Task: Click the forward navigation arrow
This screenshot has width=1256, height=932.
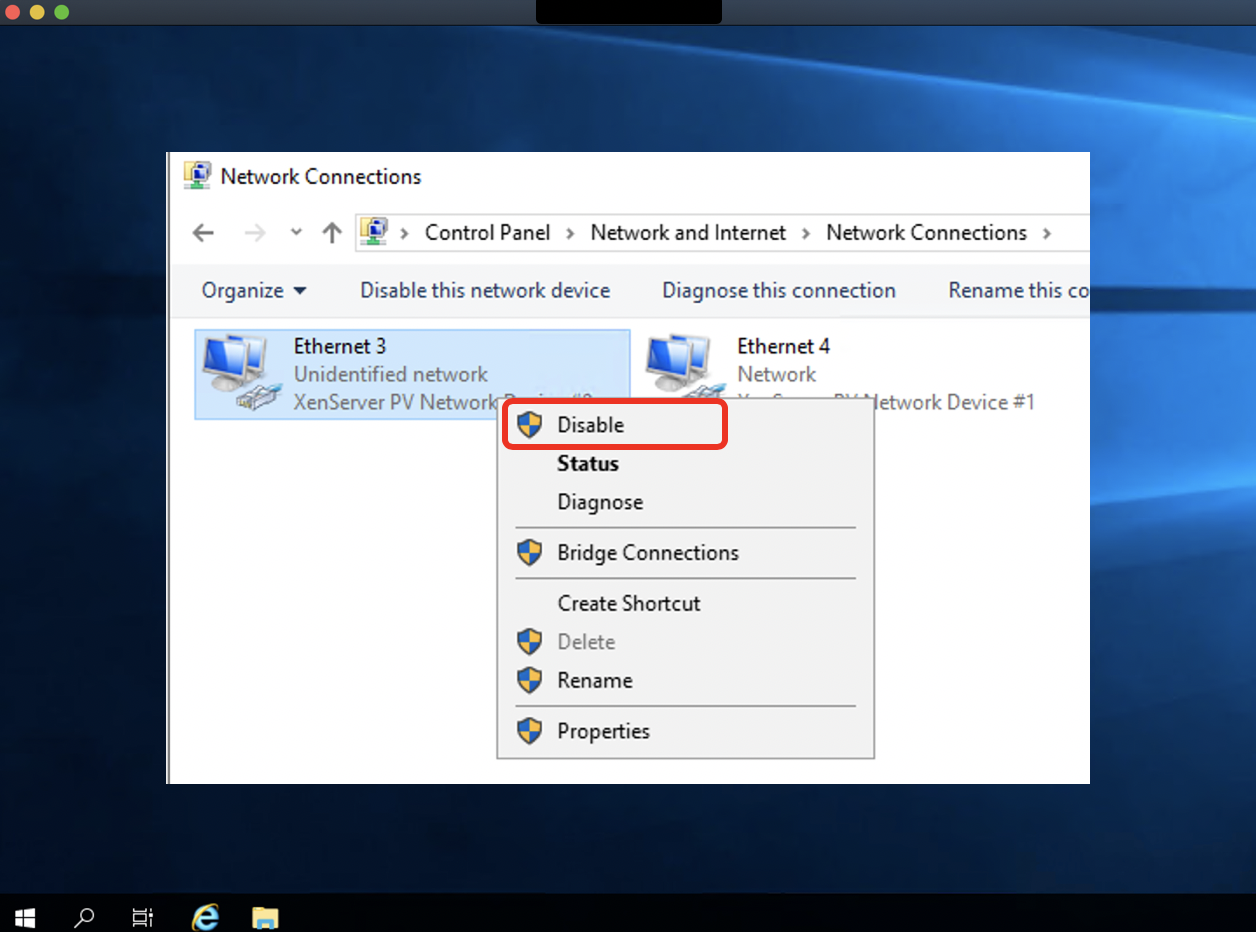Action: pos(256,233)
